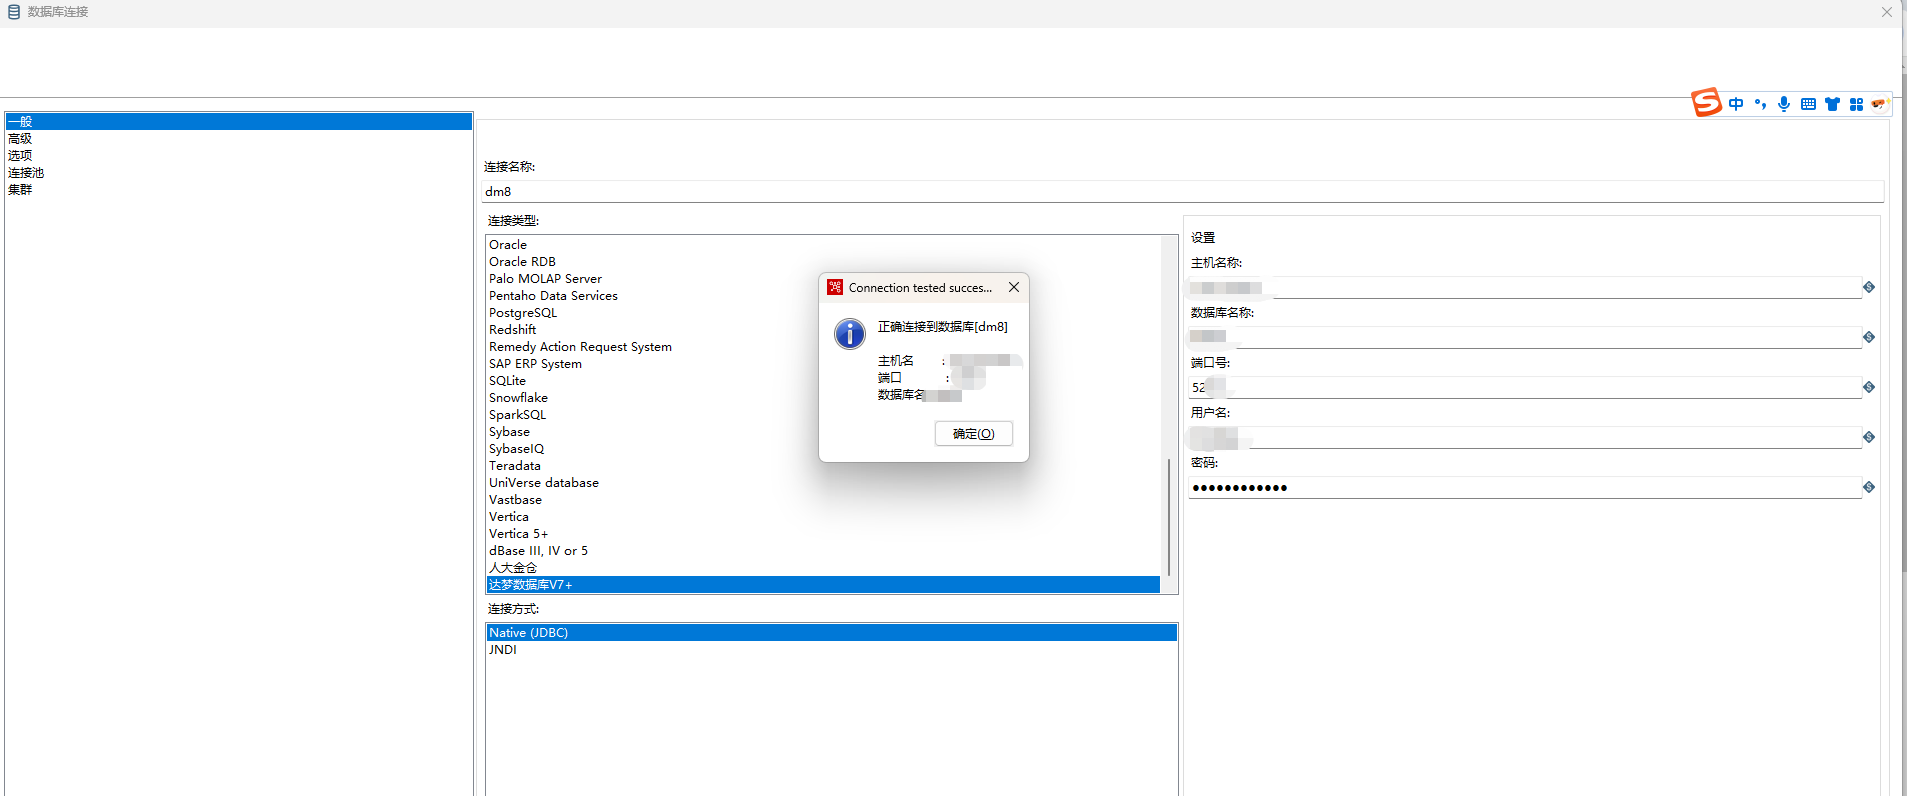Select the 高级 category

coord(238,139)
